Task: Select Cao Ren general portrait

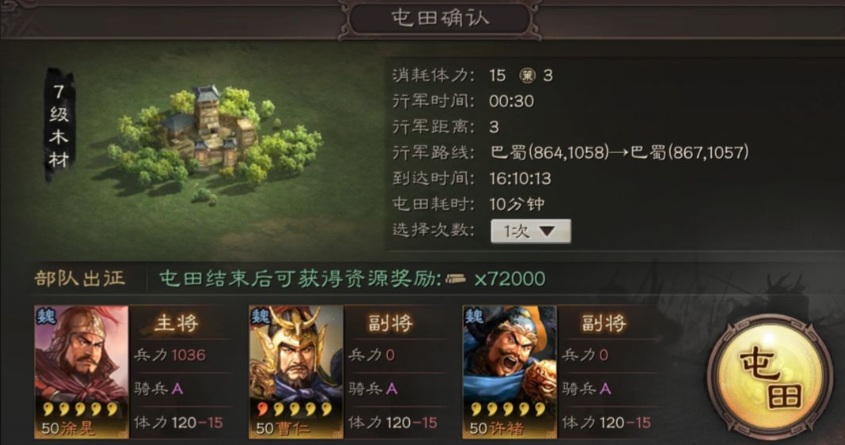Action: click(x=296, y=372)
